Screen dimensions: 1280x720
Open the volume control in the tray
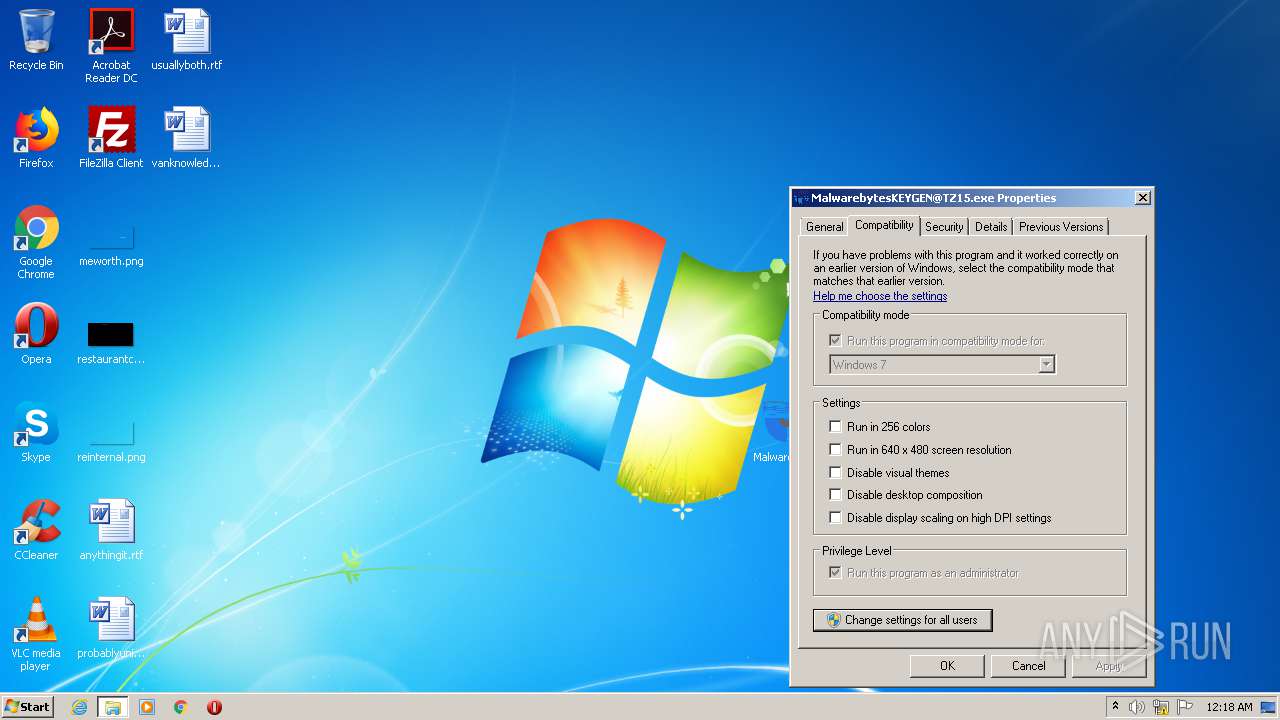coord(1137,707)
